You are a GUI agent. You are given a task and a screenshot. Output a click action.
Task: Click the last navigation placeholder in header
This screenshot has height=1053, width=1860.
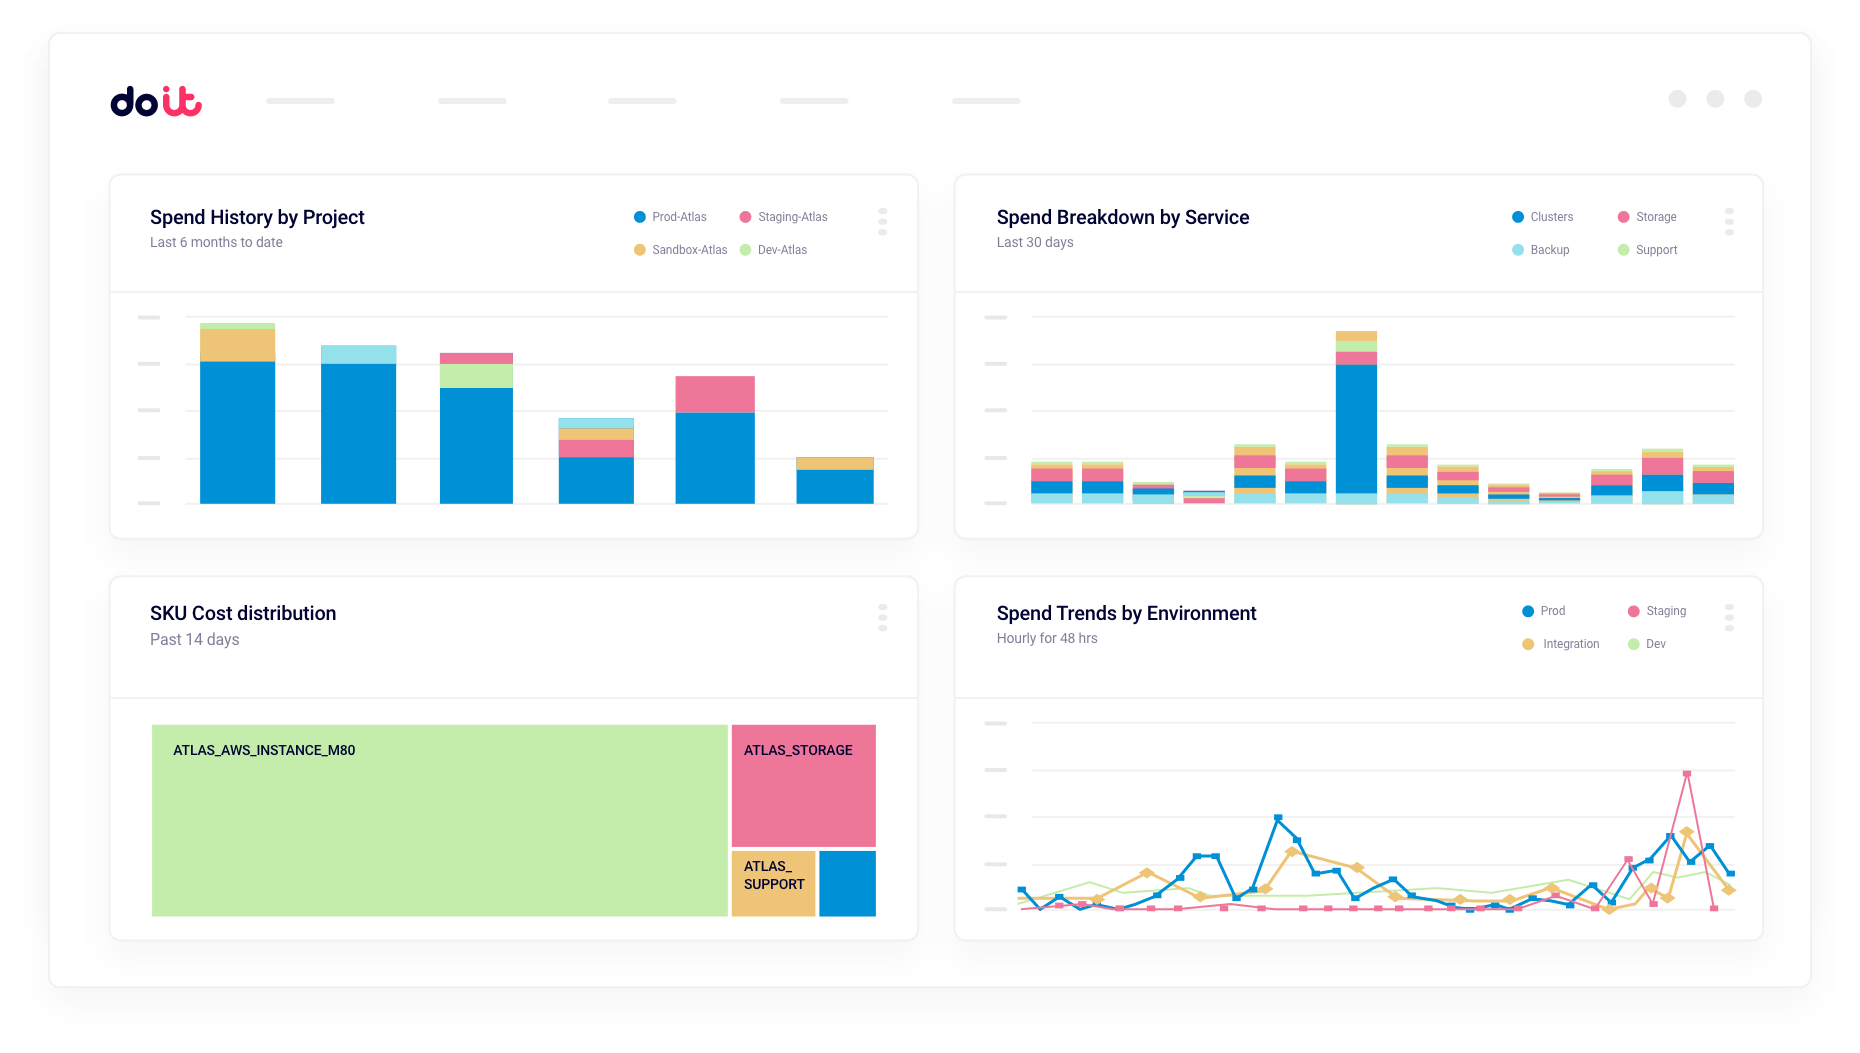[x=986, y=101]
